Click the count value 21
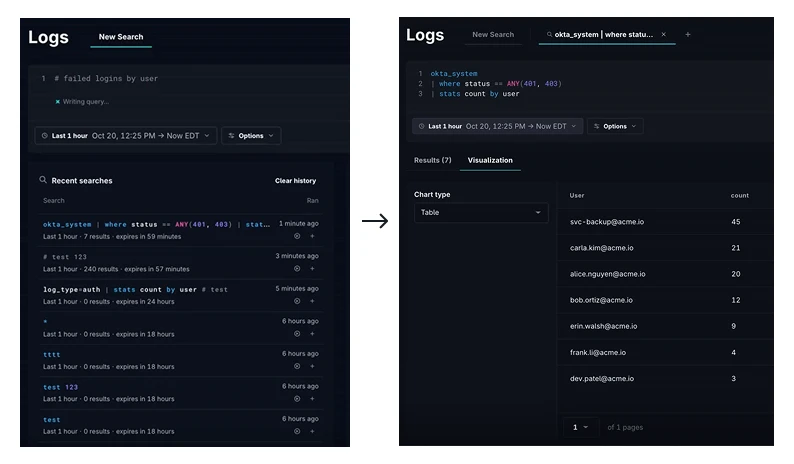 tap(736, 248)
